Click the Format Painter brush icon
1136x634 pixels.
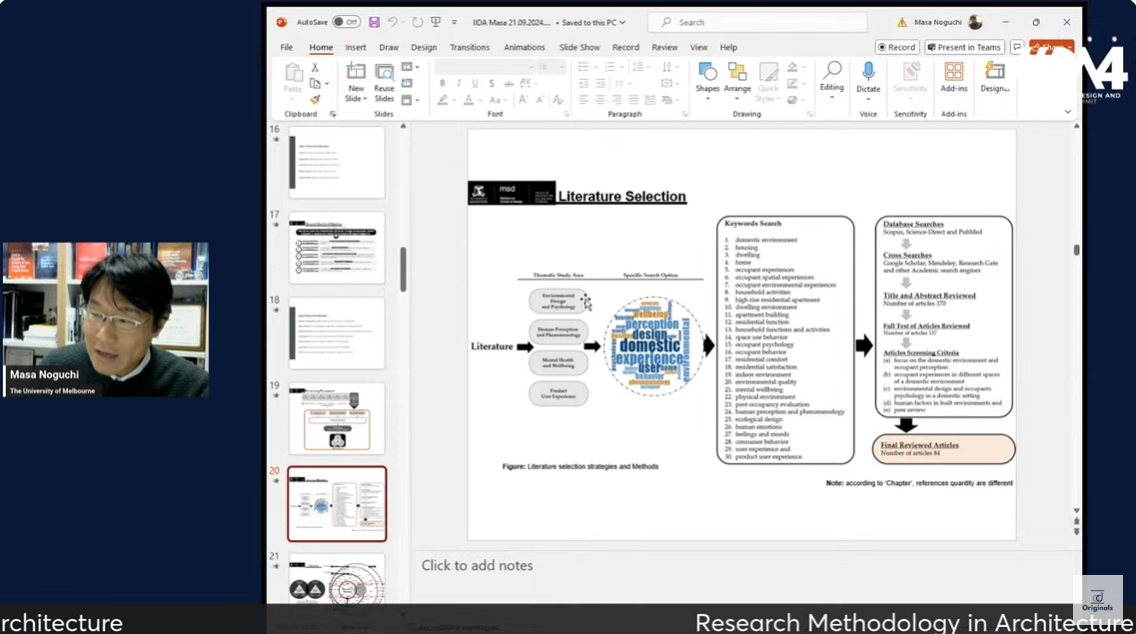tap(315, 99)
